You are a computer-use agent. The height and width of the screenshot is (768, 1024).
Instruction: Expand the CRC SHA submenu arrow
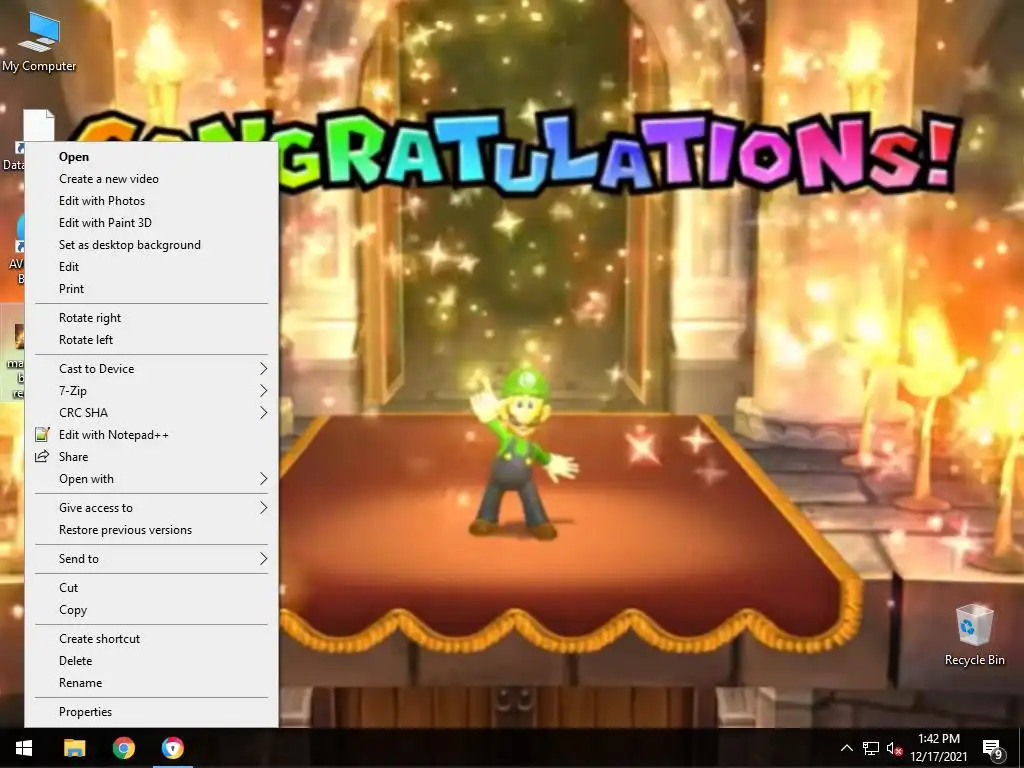[x=263, y=413]
